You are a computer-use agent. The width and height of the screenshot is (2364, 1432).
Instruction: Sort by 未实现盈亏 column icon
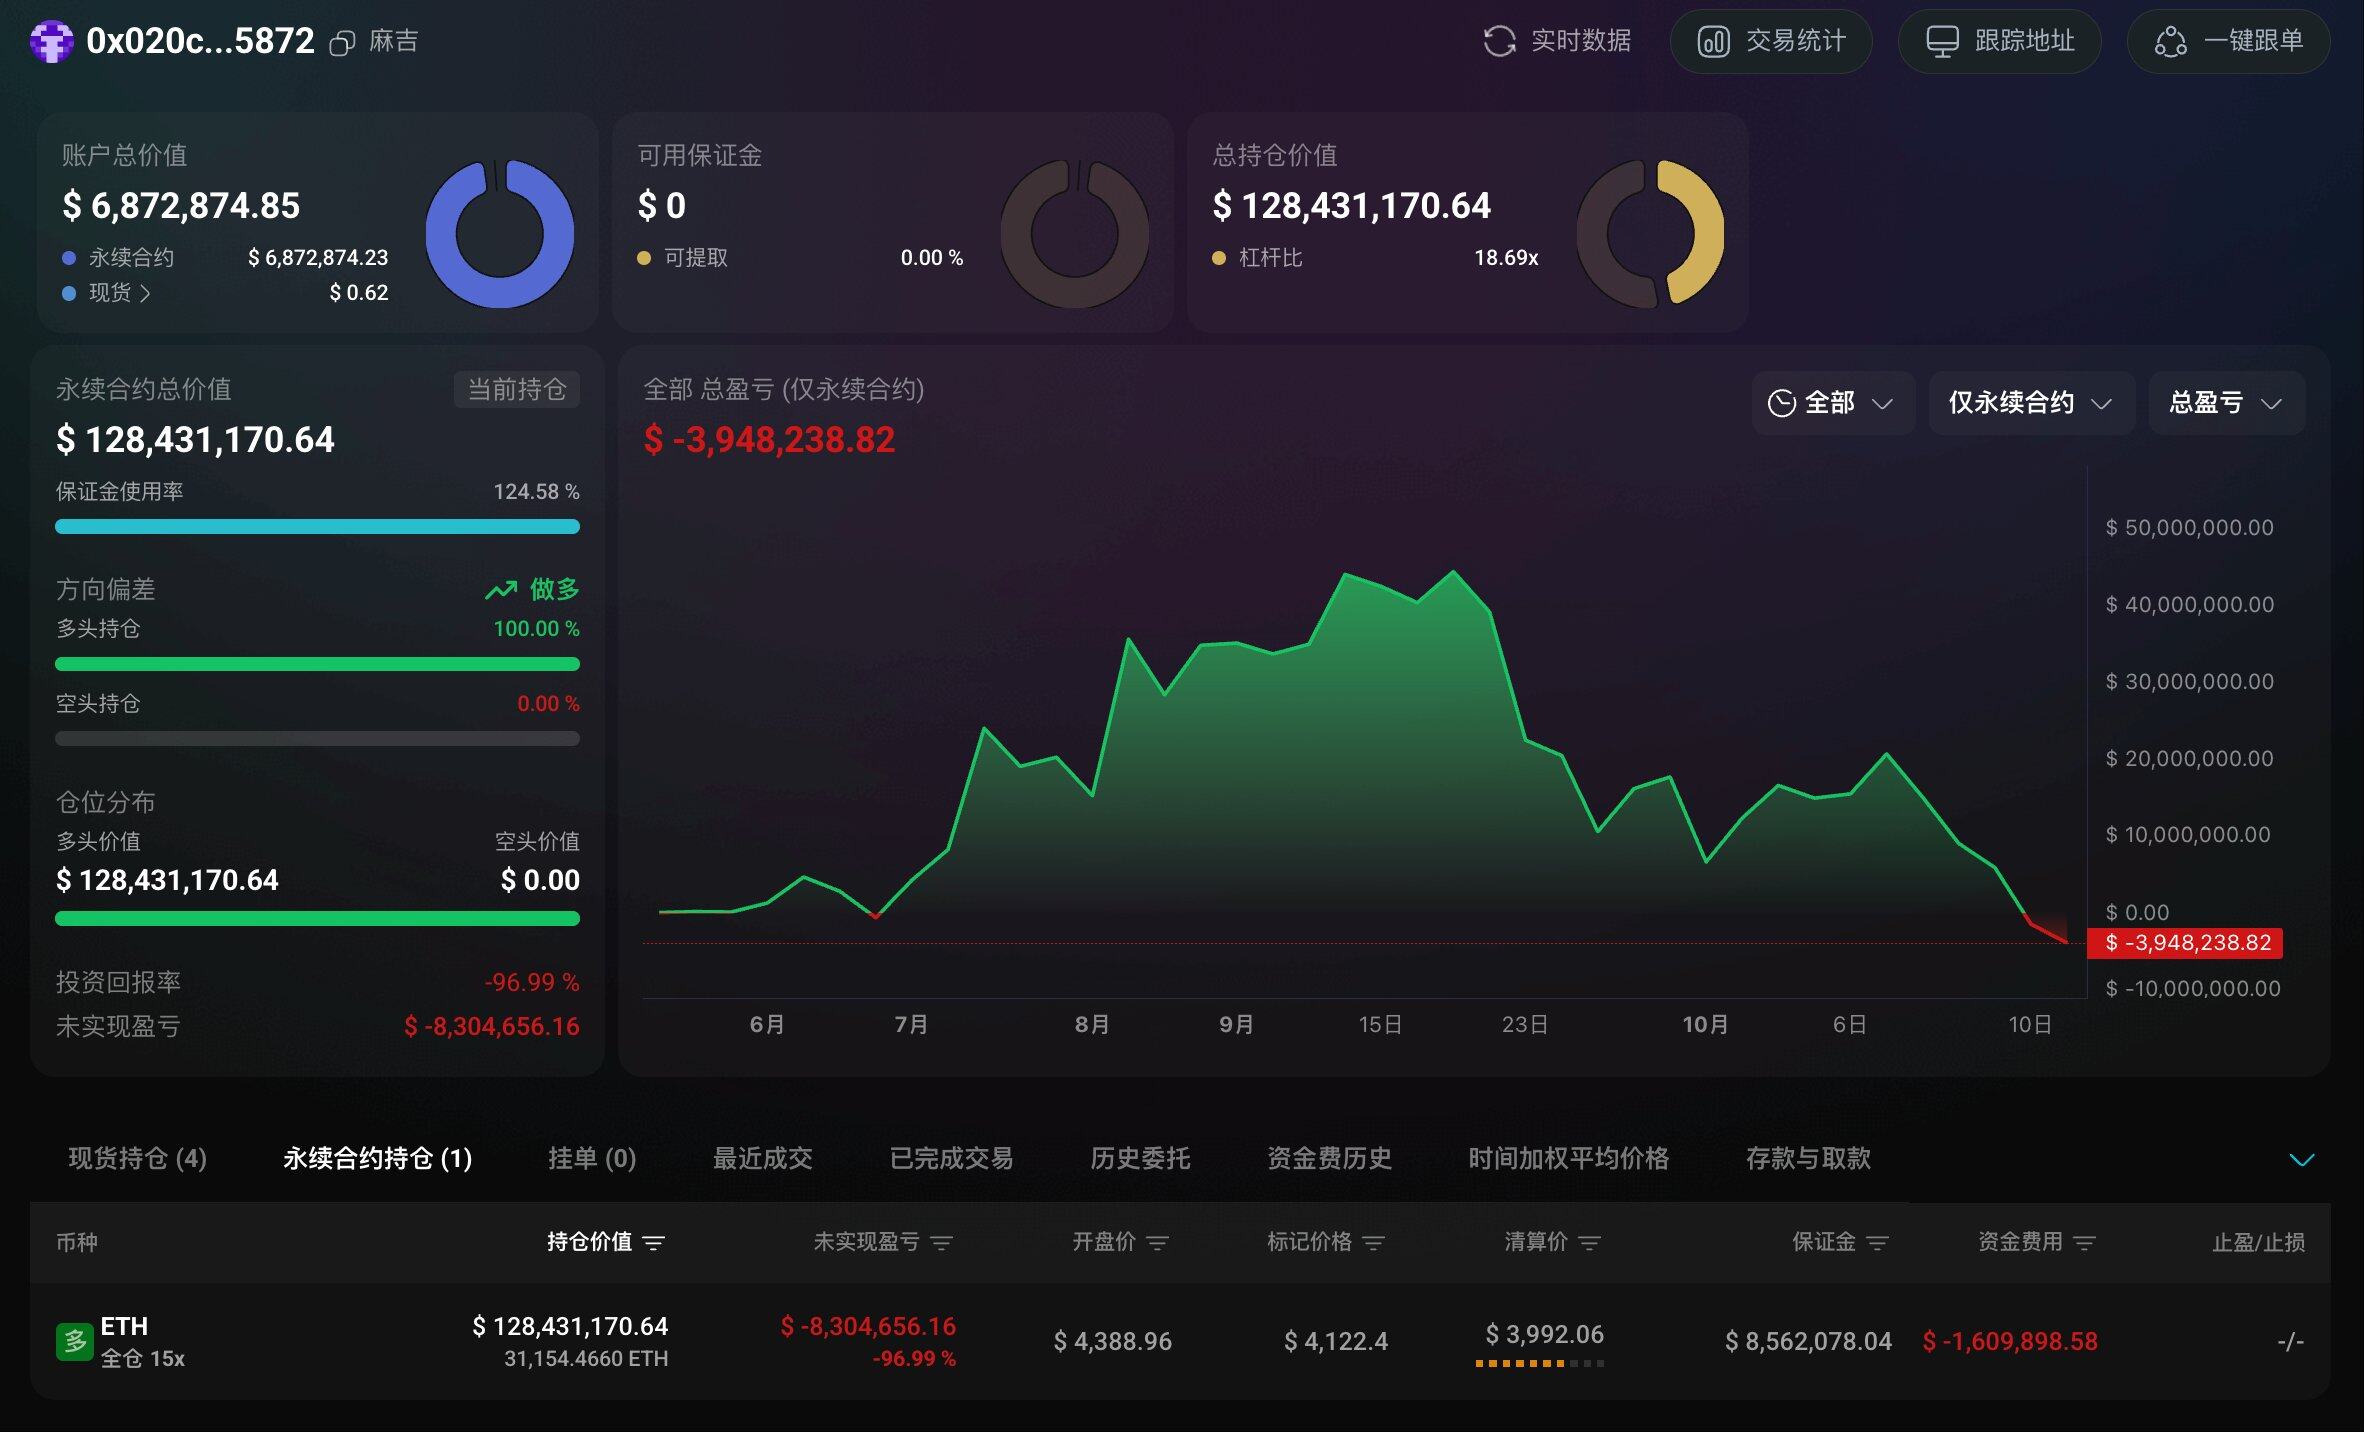pos(942,1242)
